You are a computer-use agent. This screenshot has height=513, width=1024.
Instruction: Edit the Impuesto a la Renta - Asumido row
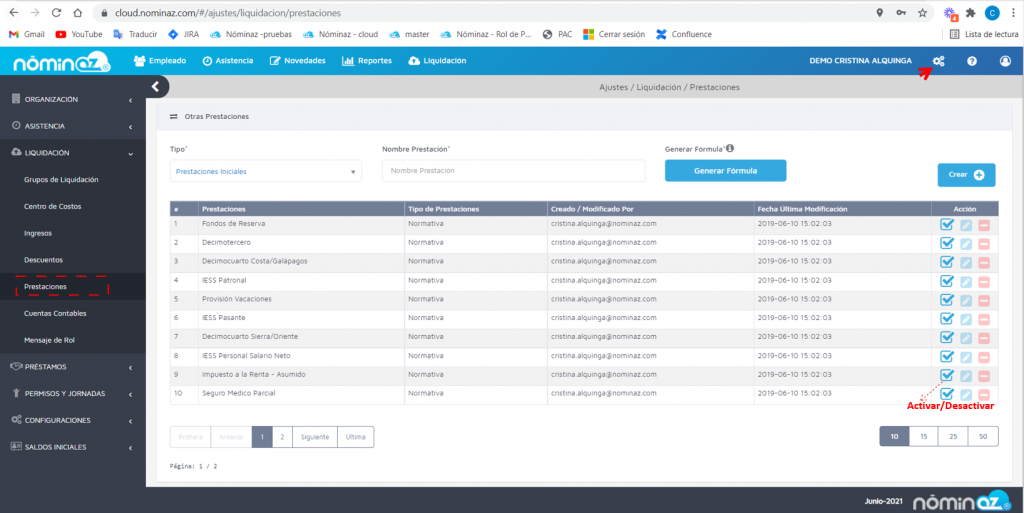coord(966,376)
